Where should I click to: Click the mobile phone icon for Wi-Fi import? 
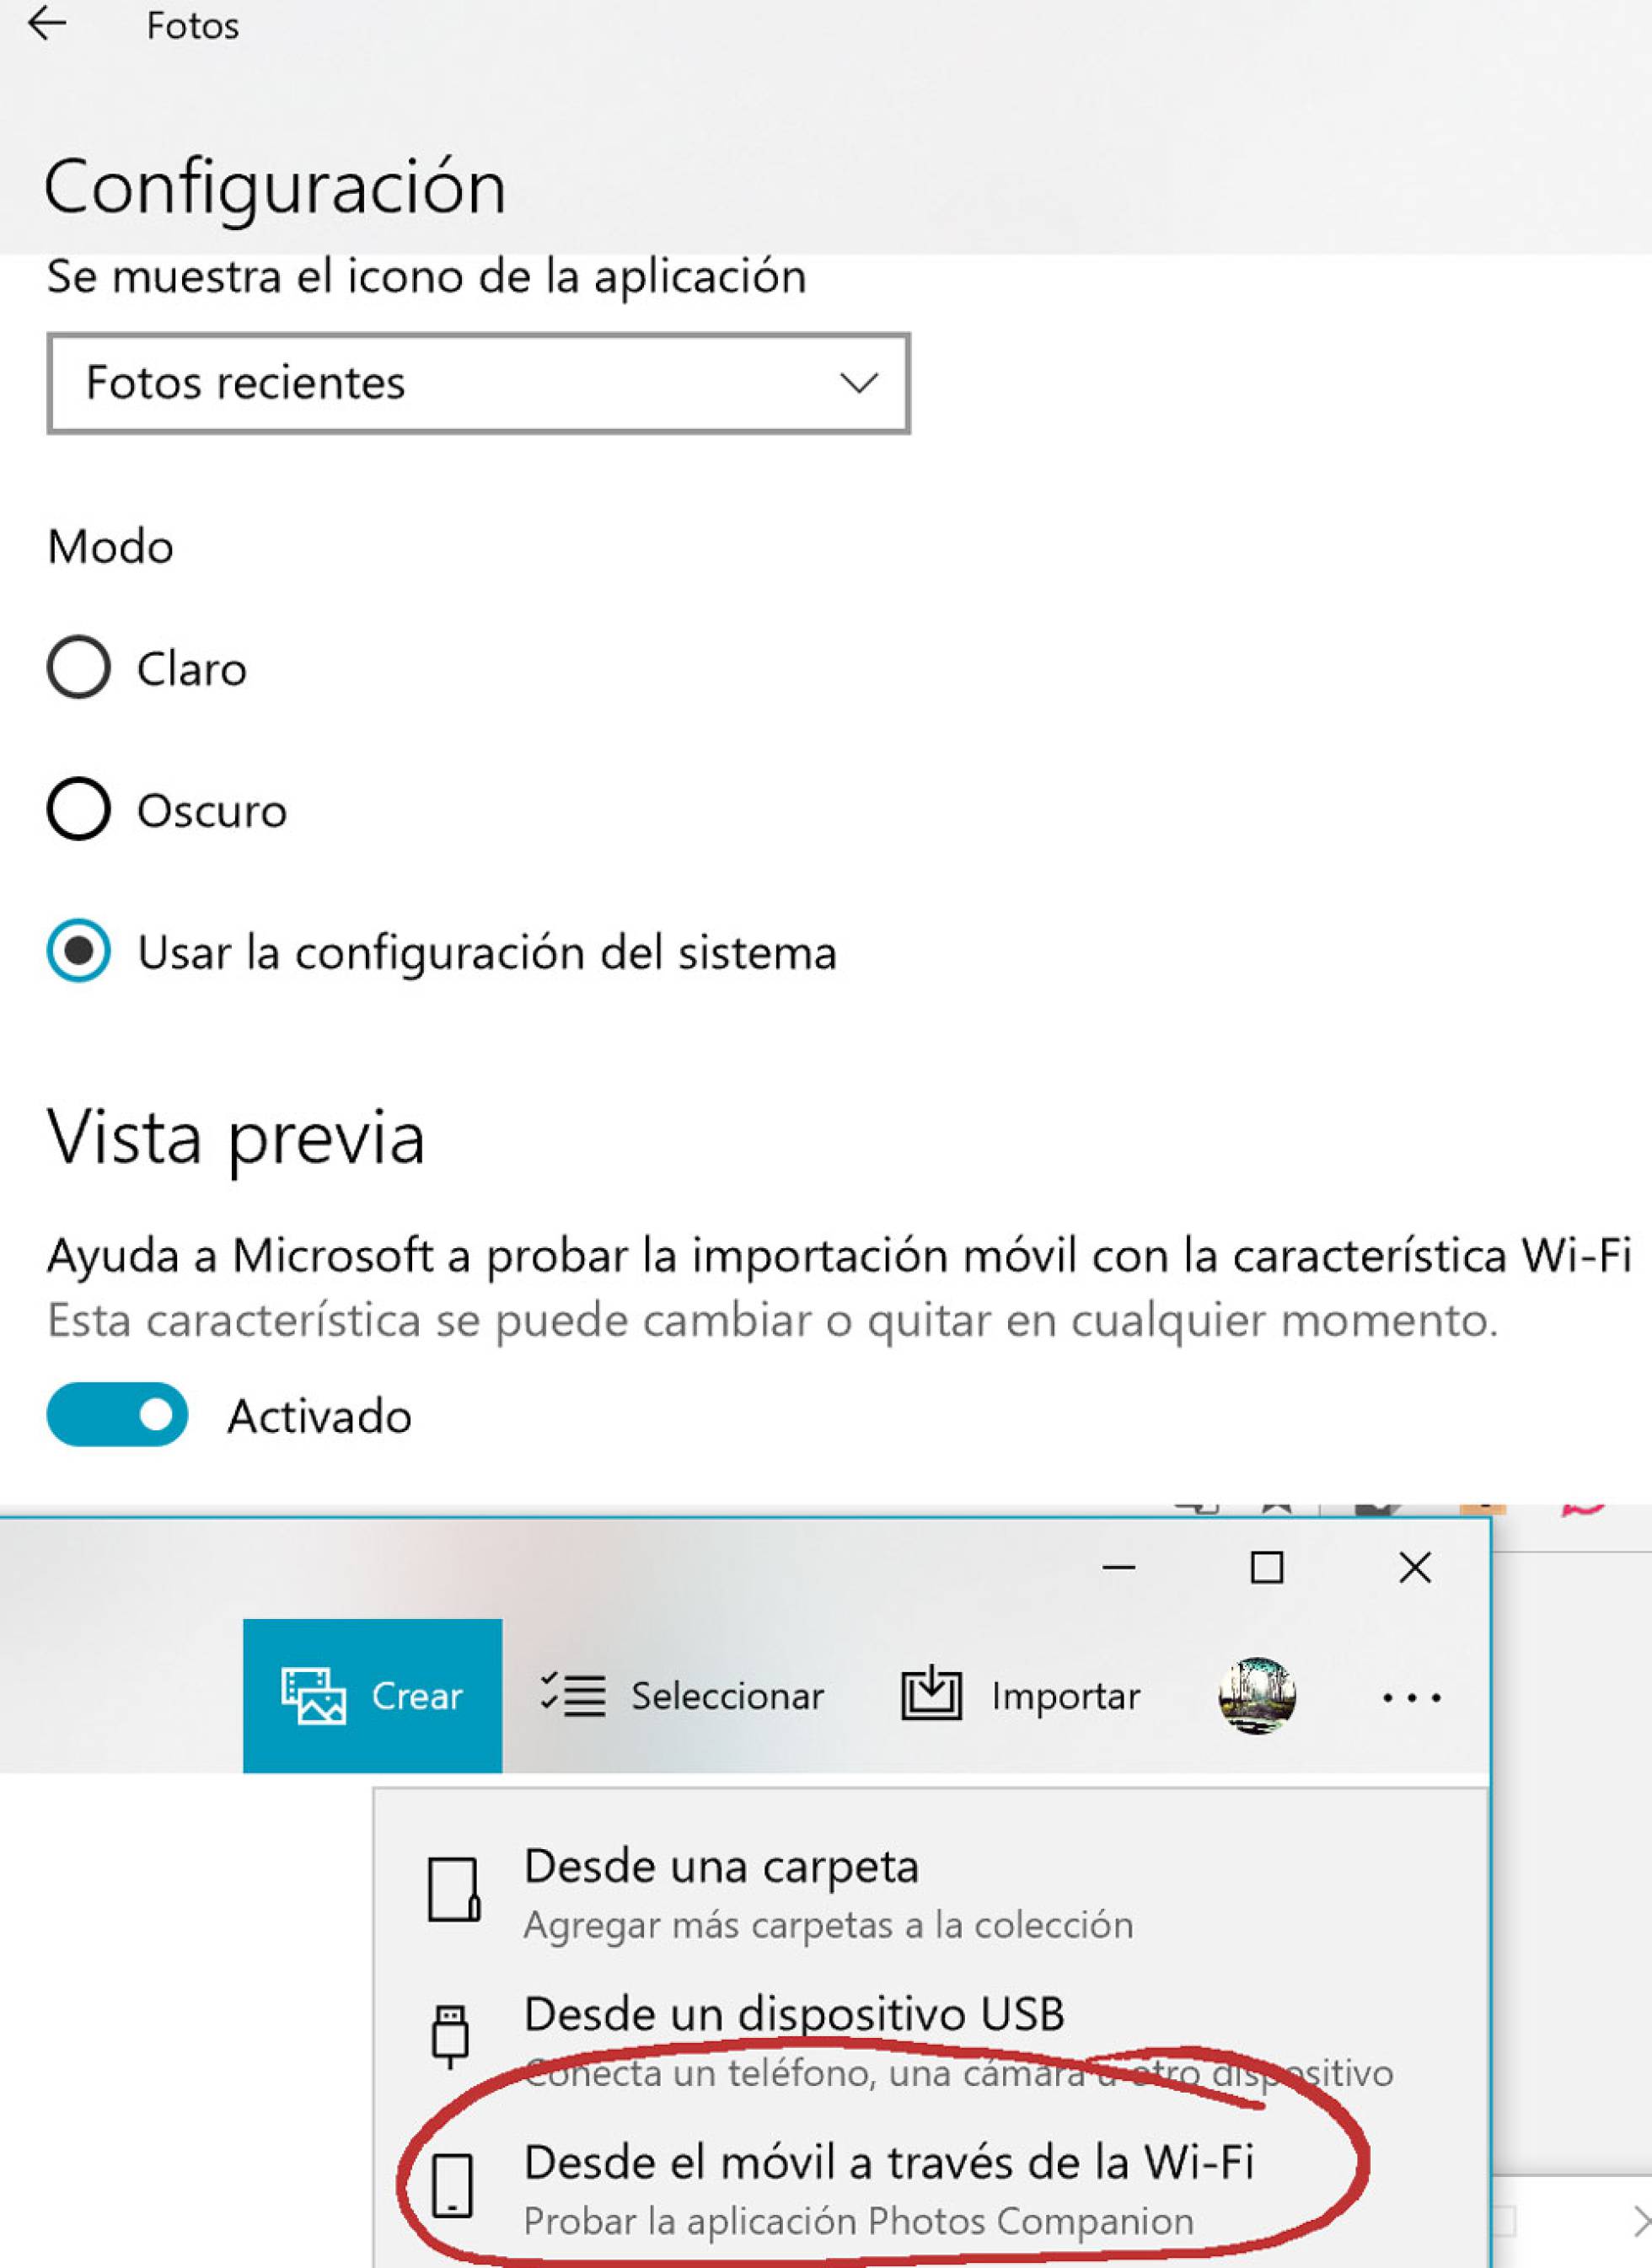[x=452, y=2186]
